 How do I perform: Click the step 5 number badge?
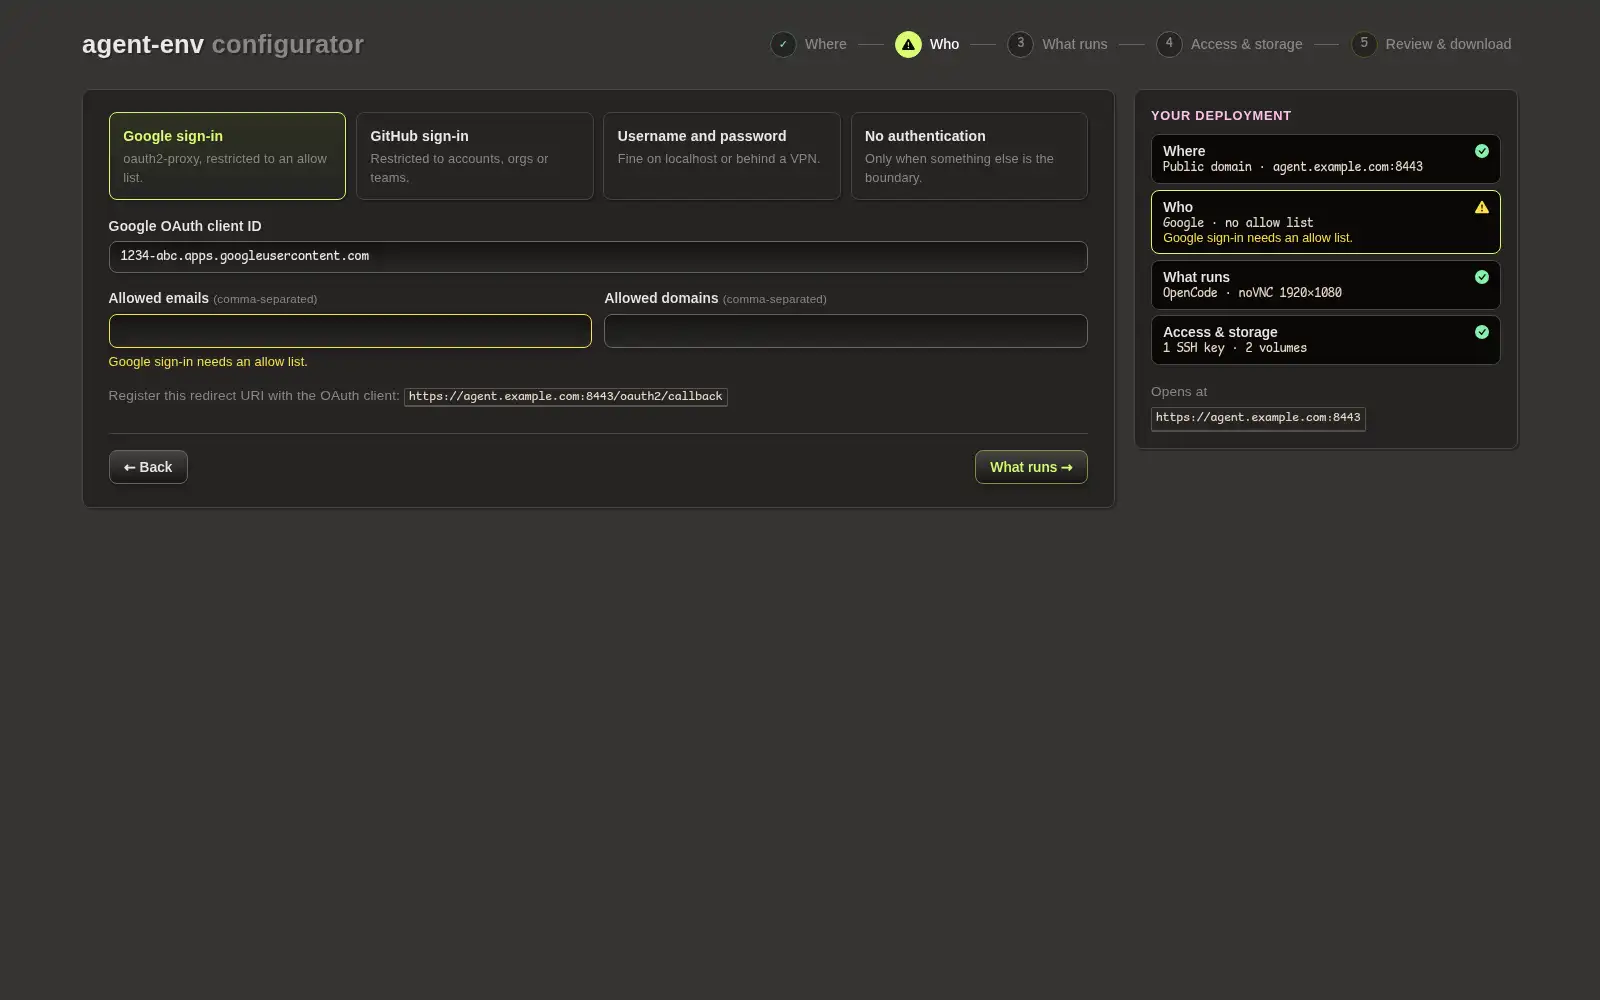pyautogui.click(x=1364, y=44)
